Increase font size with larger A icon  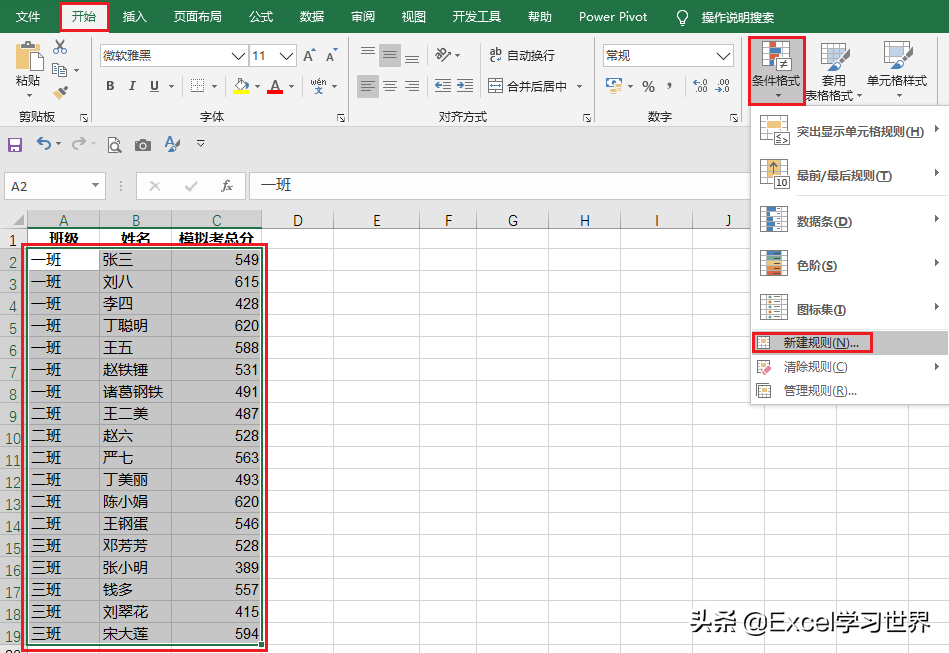309,56
